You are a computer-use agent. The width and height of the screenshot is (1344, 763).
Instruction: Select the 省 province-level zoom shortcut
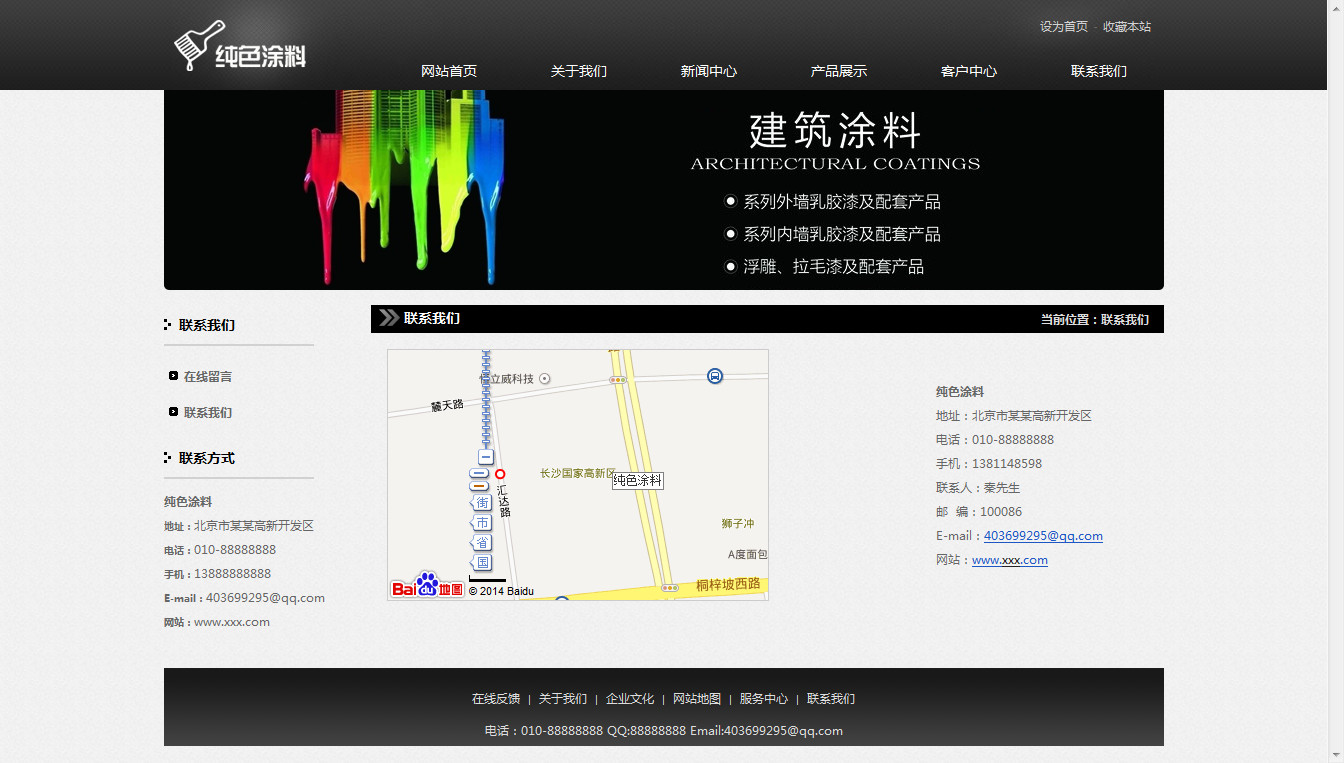pyautogui.click(x=482, y=542)
